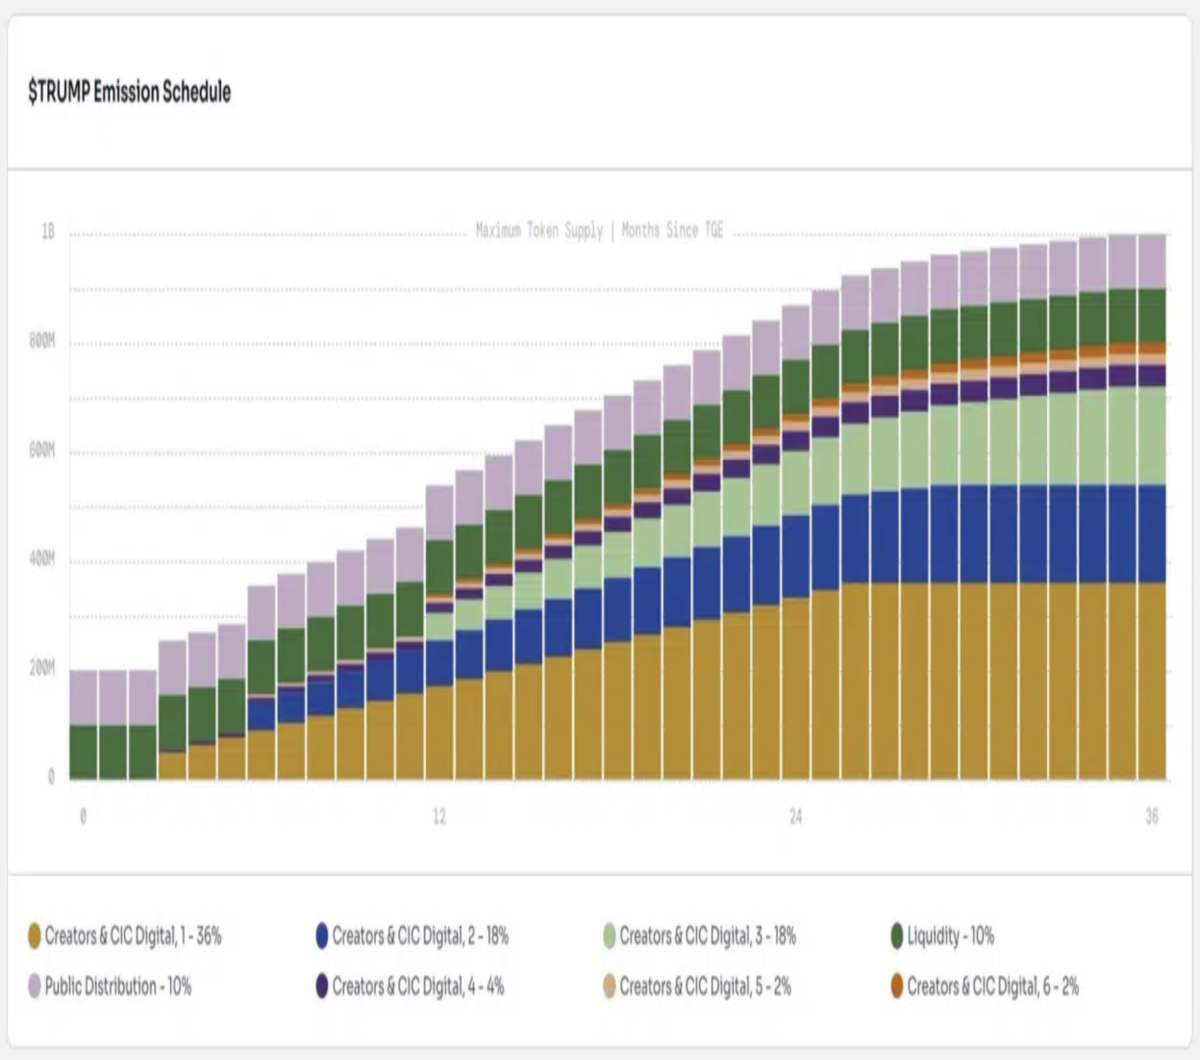
Task: Click the month 24 label on the x-axis
Action: pyautogui.click(x=795, y=817)
